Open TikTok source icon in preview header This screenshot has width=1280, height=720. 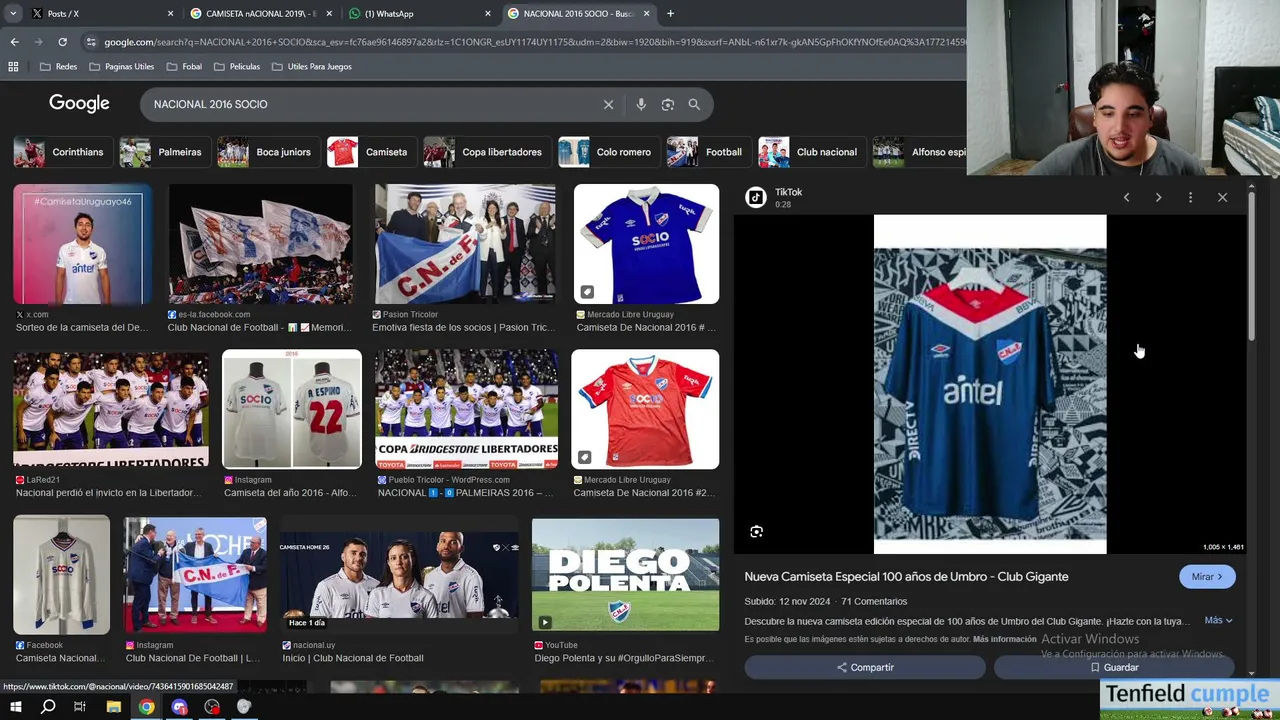(x=756, y=197)
